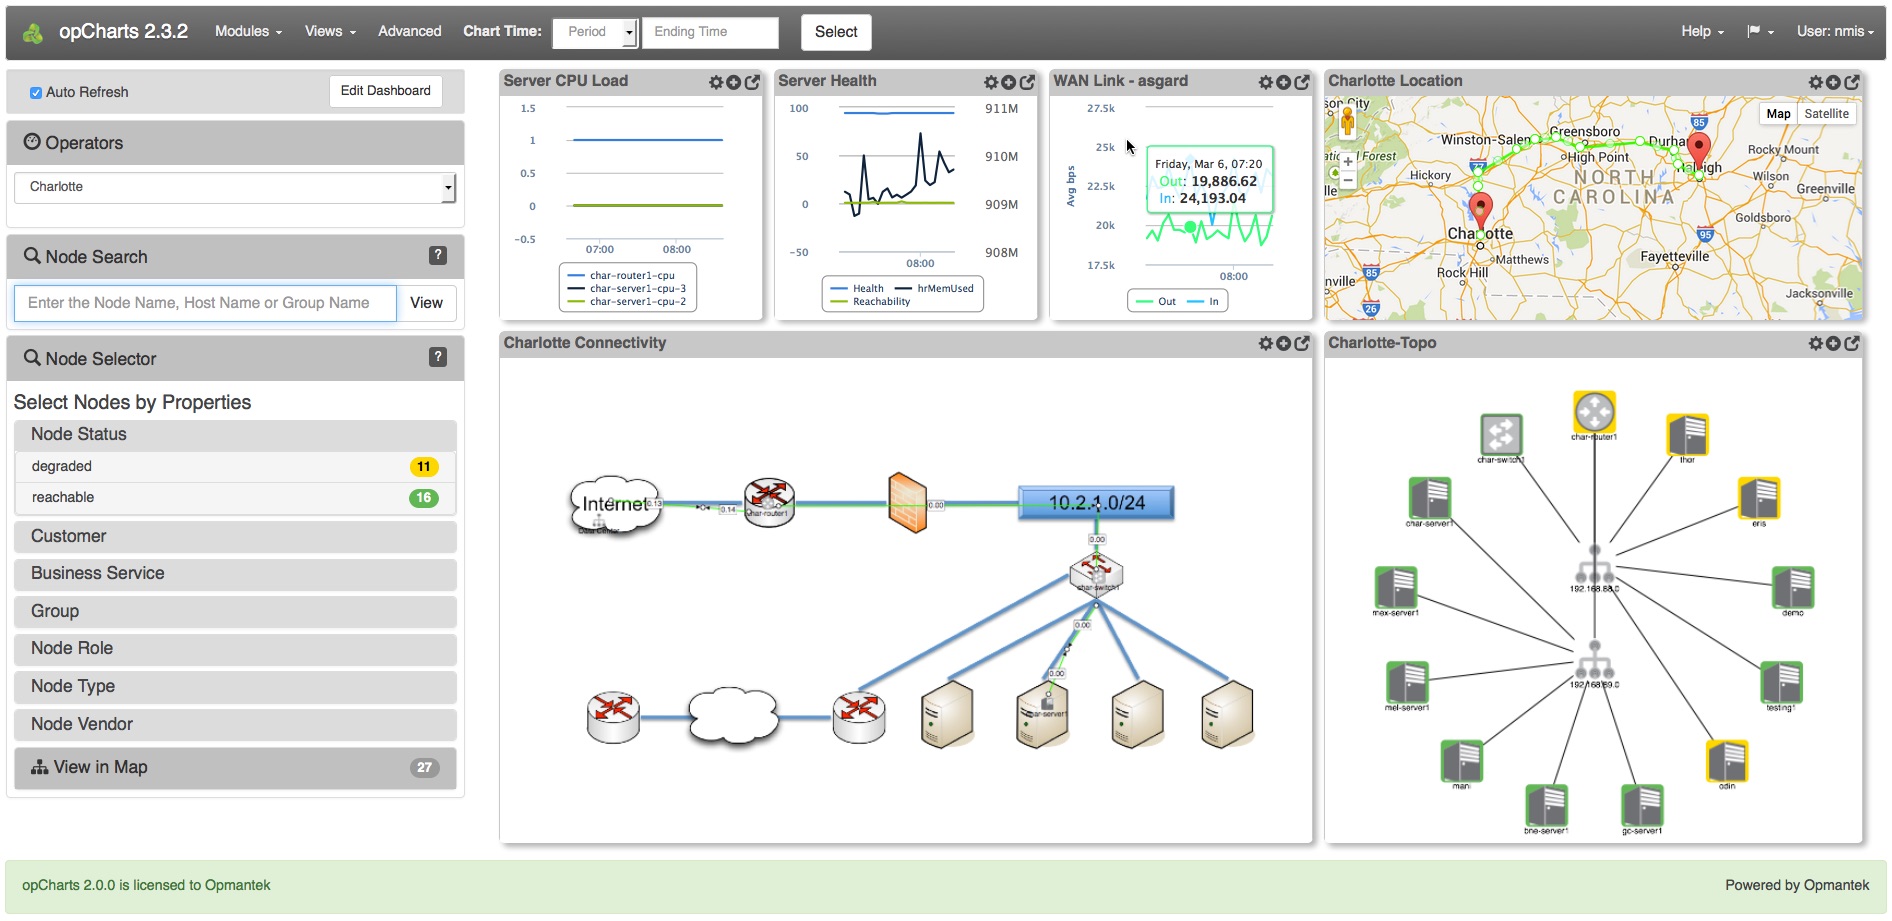The image size is (1892, 921).
Task: Click plus icon on Charlotte-Topo panel
Action: (1834, 343)
